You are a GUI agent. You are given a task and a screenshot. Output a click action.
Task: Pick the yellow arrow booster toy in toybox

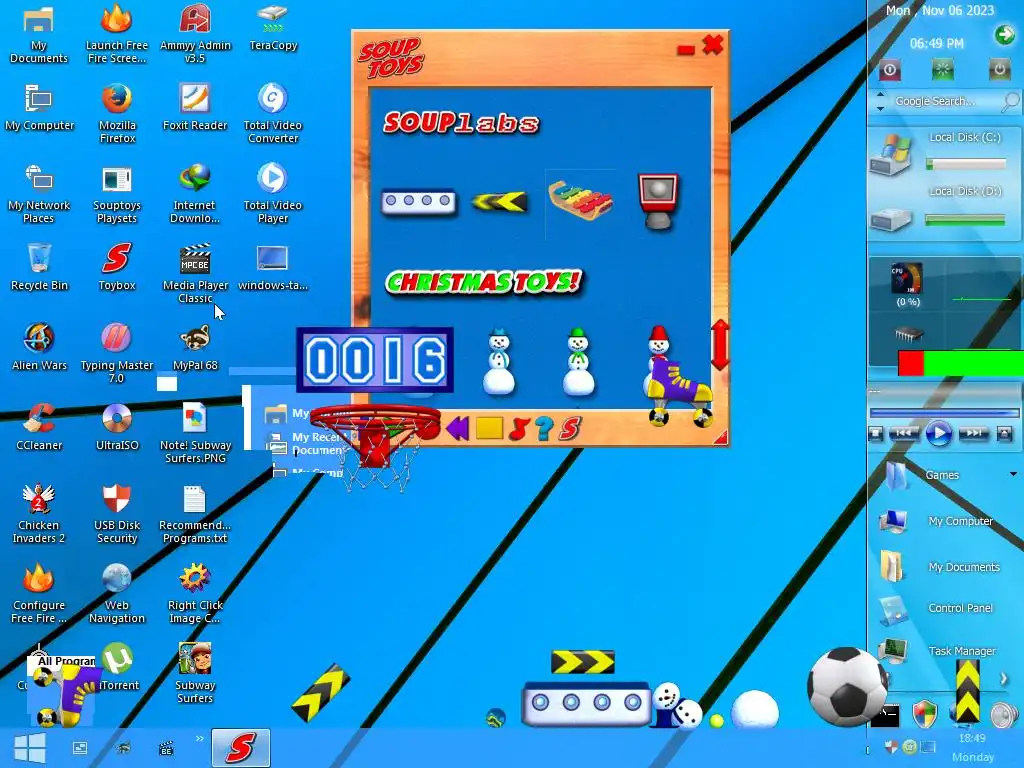(x=498, y=202)
